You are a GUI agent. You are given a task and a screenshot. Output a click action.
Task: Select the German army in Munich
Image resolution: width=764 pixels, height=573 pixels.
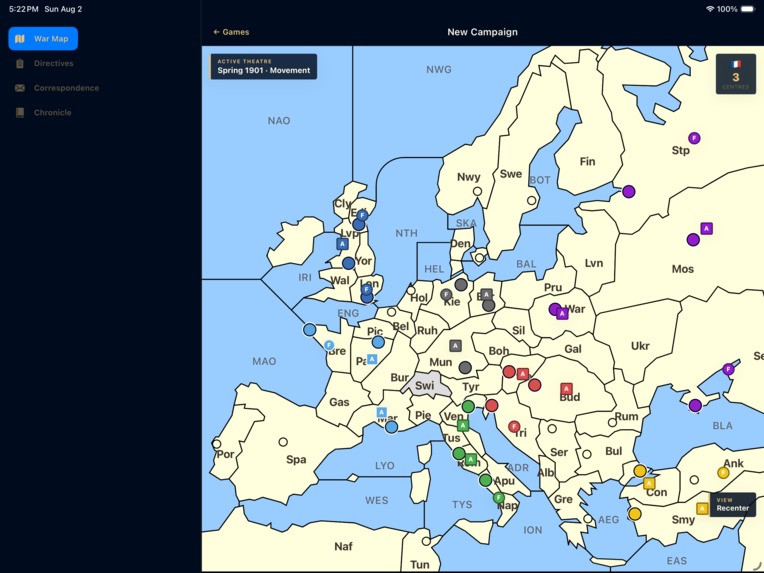455,346
